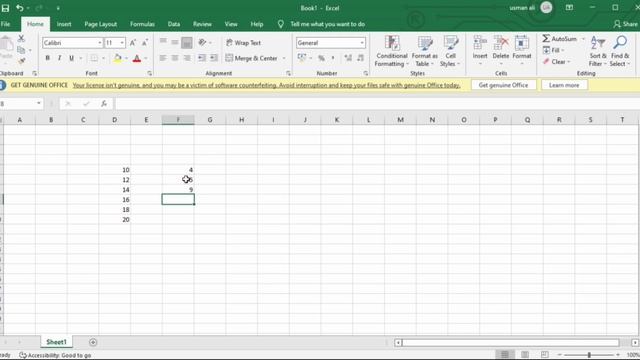Increase font size with the larger A
The height and width of the screenshot is (360, 640).
tap(133, 43)
